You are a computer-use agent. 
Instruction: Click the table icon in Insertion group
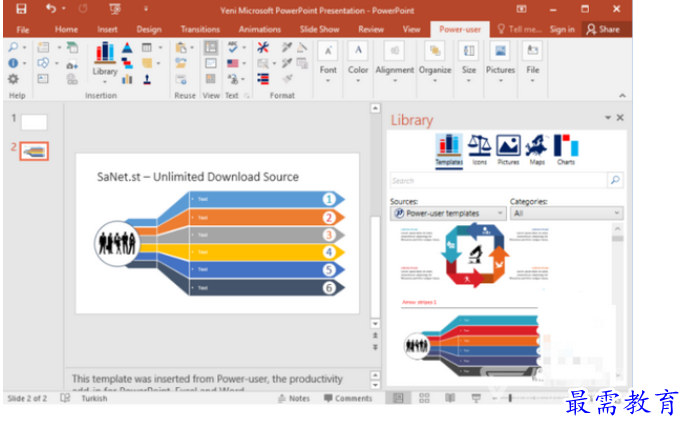(x=147, y=47)
